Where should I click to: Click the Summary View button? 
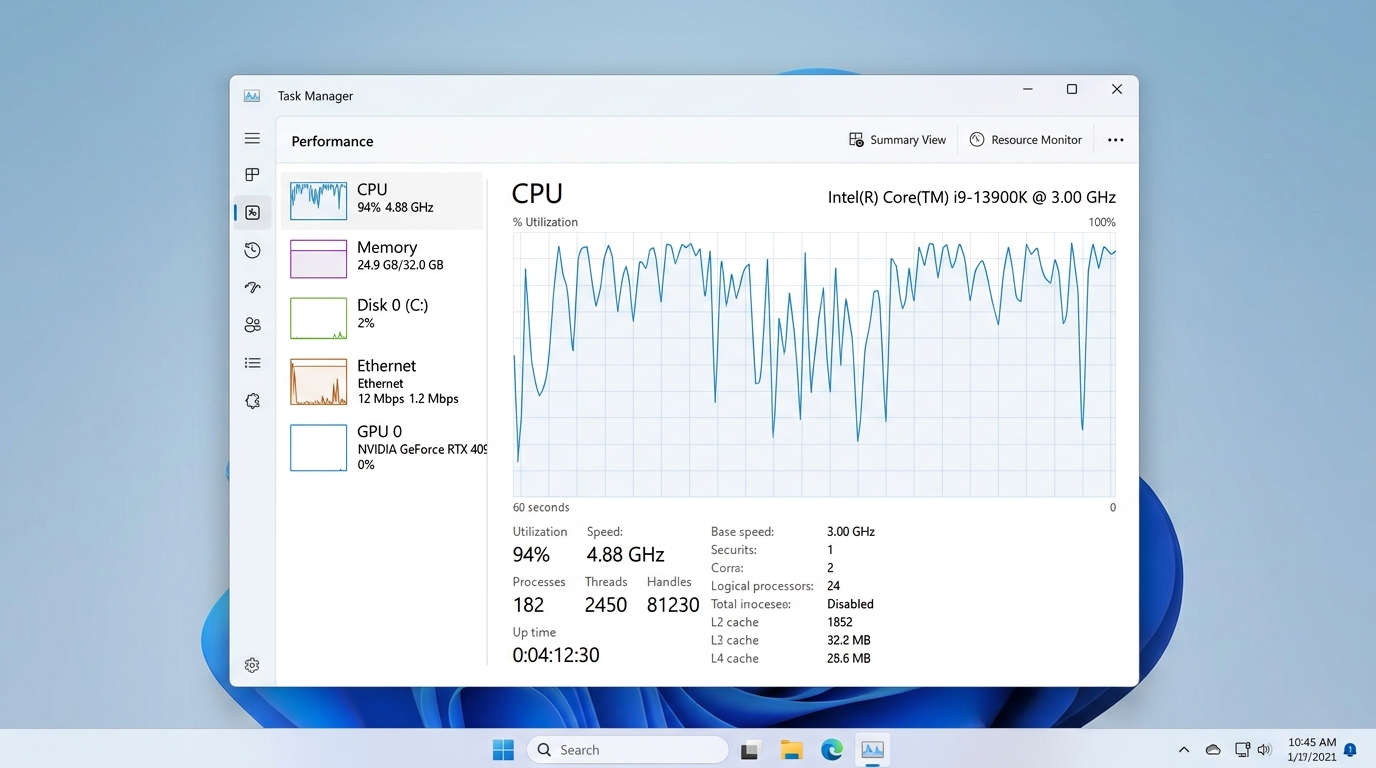897,140
